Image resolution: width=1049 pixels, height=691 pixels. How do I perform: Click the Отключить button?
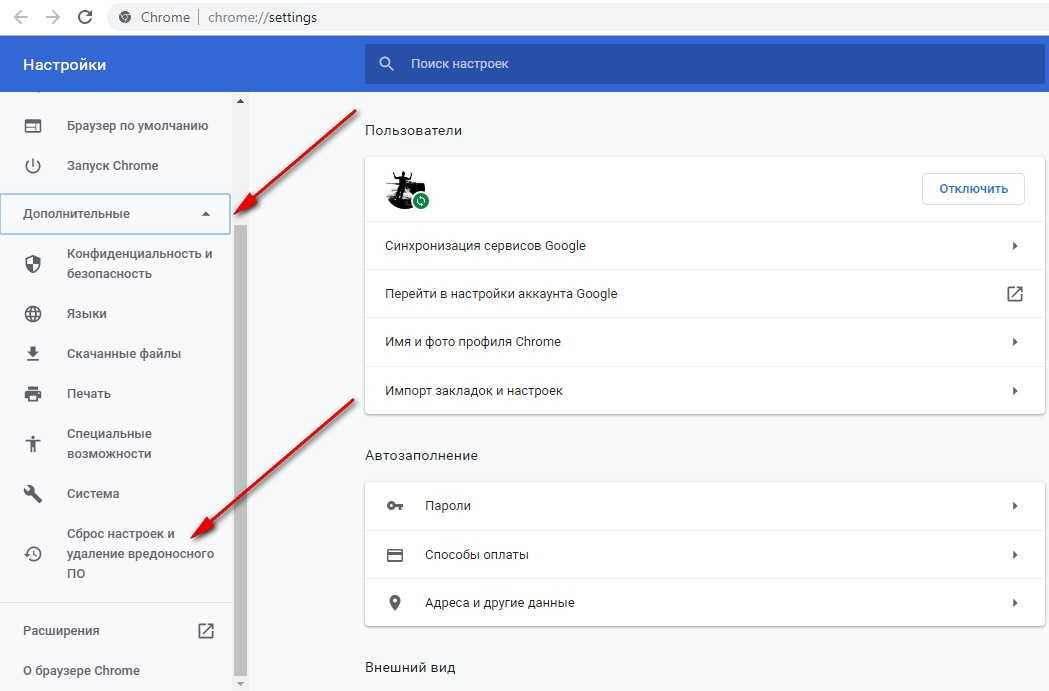[973, 189]
